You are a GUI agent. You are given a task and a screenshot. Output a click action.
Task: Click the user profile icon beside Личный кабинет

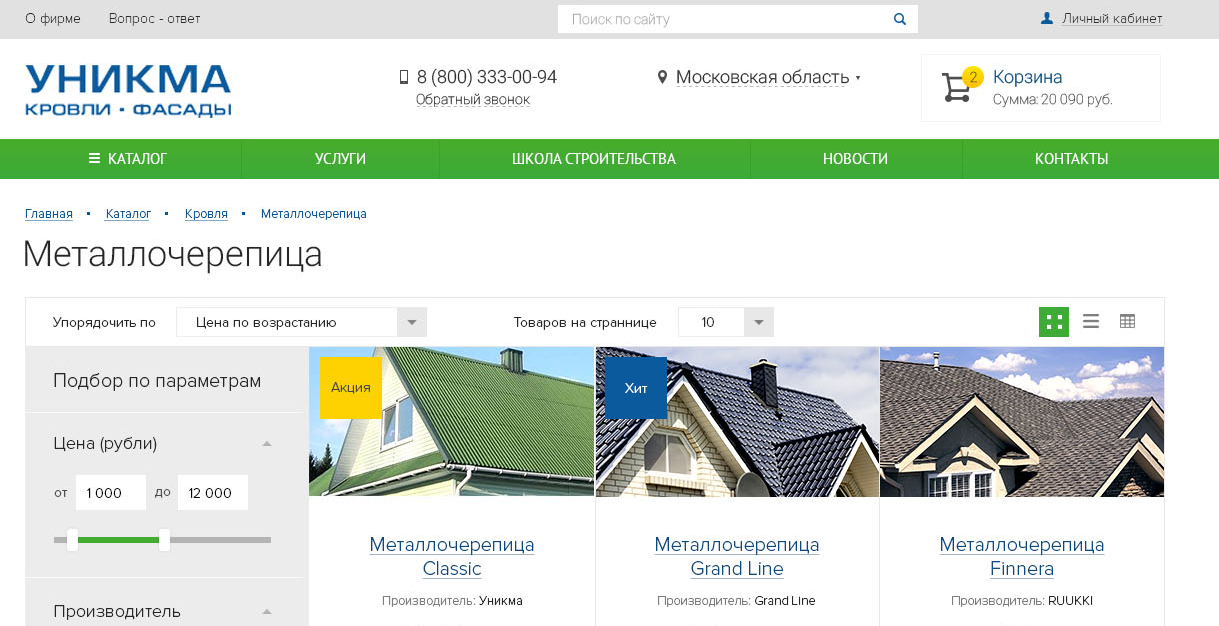pos(1047,18)
